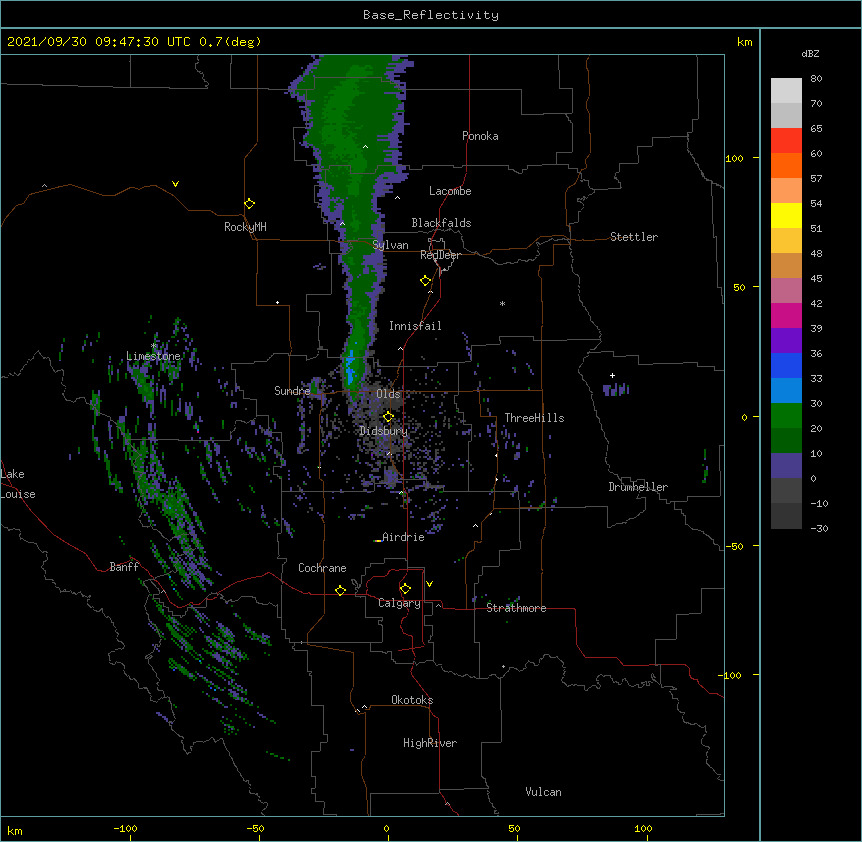Click the dBZ legend heading
862x842 pixels.
[x=810, y=53]
